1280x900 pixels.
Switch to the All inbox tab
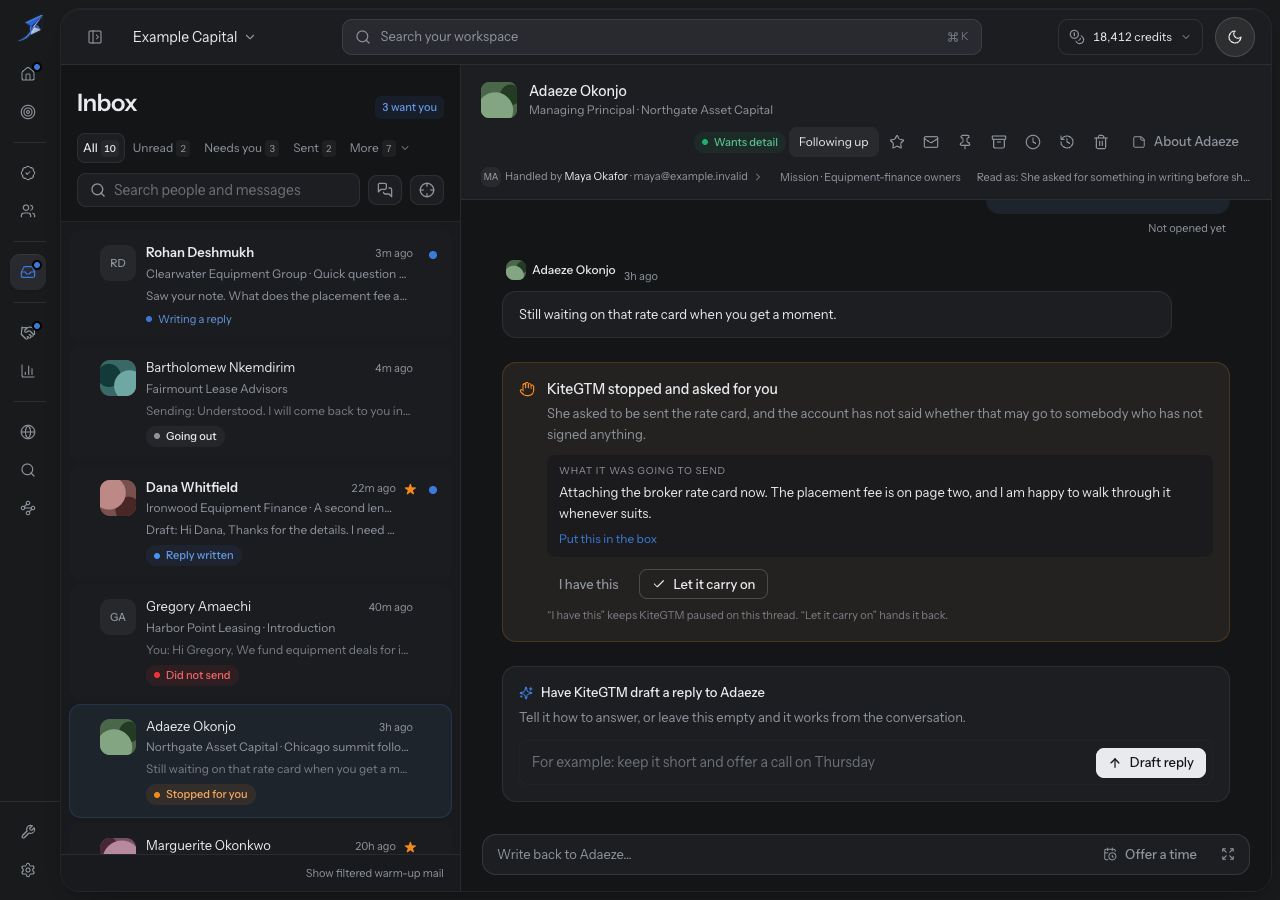click(x=100, y=148)
